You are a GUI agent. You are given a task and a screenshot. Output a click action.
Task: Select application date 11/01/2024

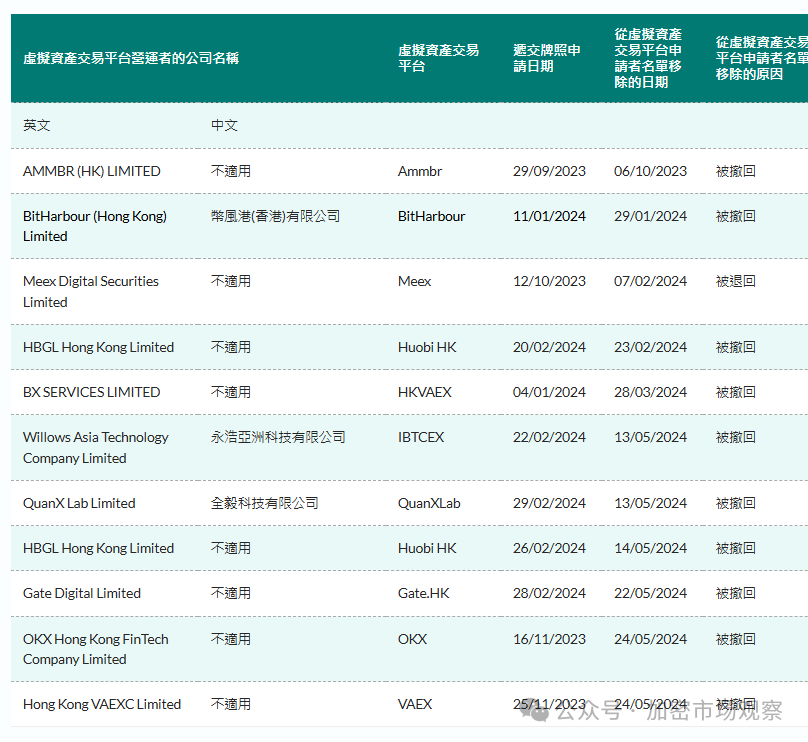coord(549,216)
